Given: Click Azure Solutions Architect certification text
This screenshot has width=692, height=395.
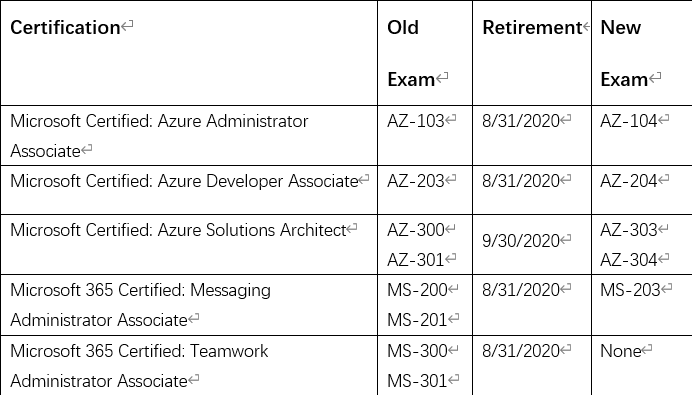Looking at the screenshot, I should click(178, 230).
